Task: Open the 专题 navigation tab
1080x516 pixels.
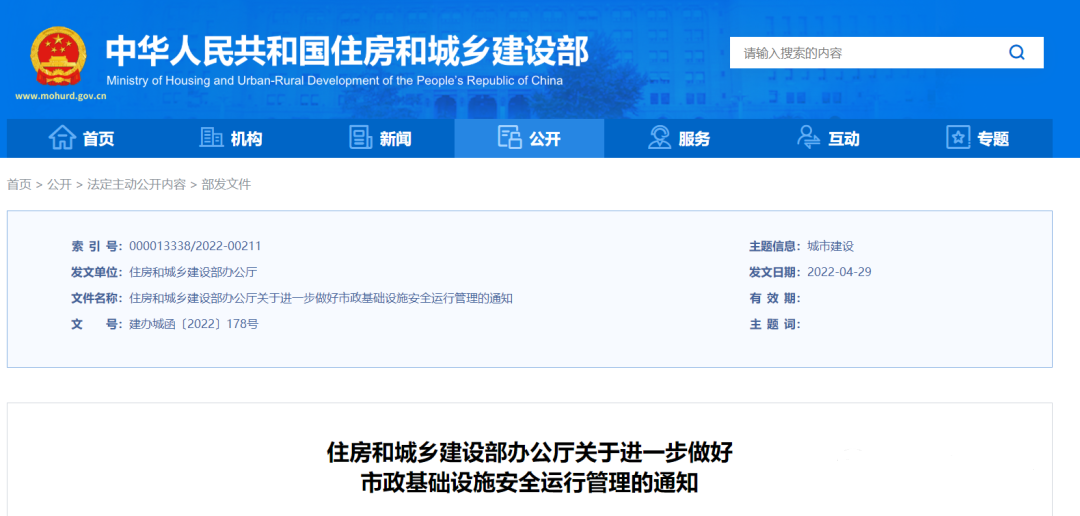Action: (978, 138)
